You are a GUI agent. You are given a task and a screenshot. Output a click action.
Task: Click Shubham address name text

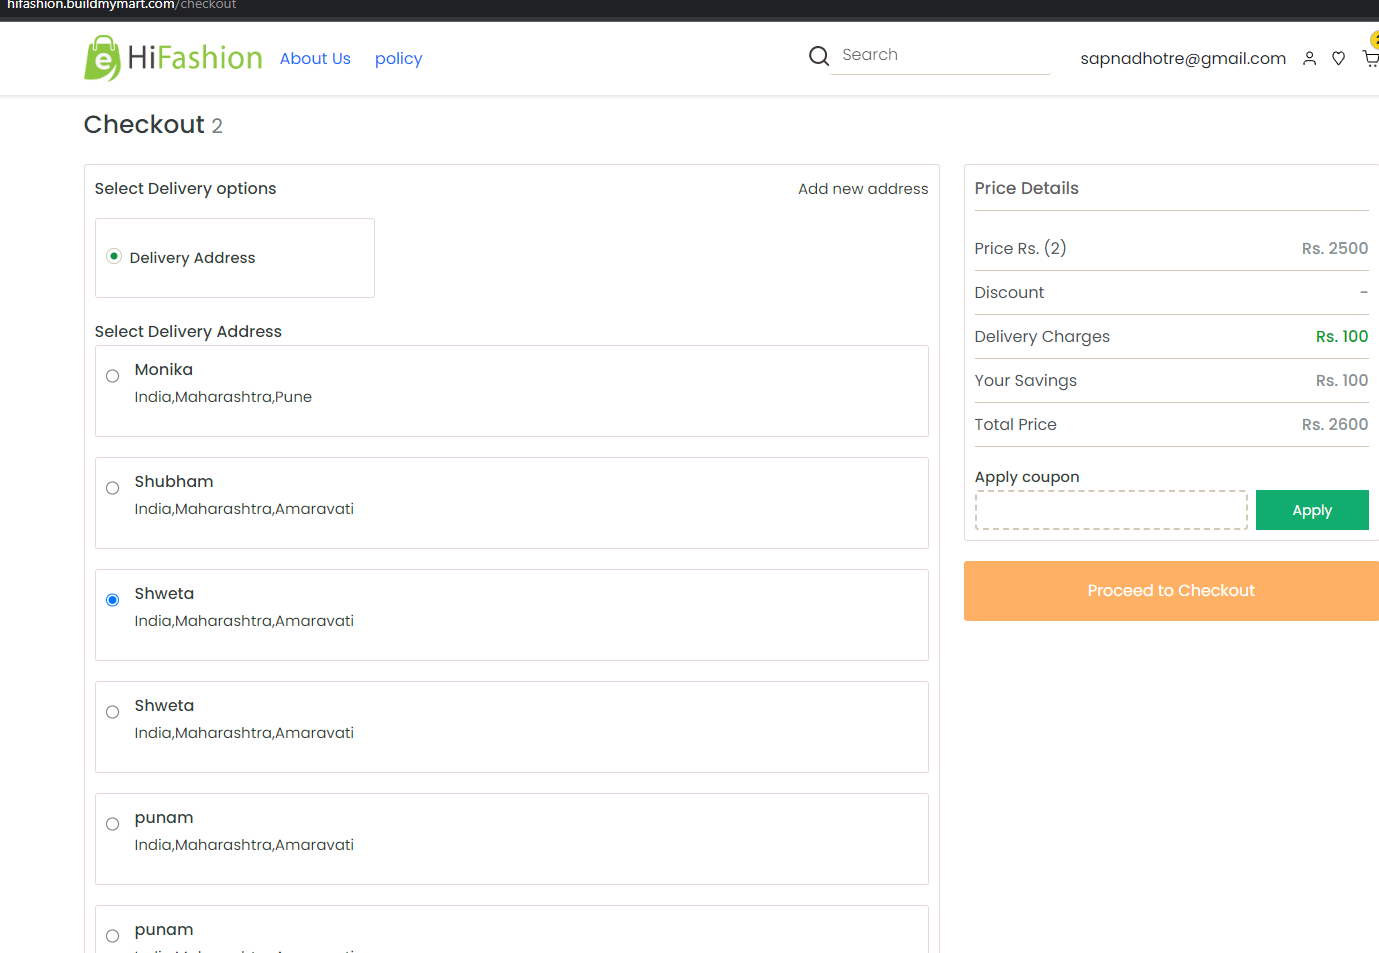coord(174,482)
